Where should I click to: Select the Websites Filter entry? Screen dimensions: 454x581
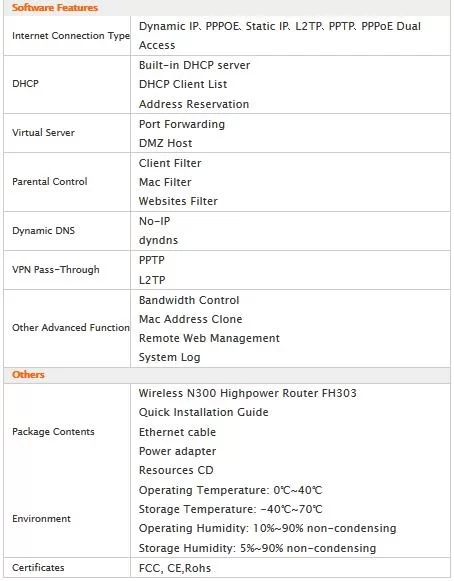tap(178, 201)
